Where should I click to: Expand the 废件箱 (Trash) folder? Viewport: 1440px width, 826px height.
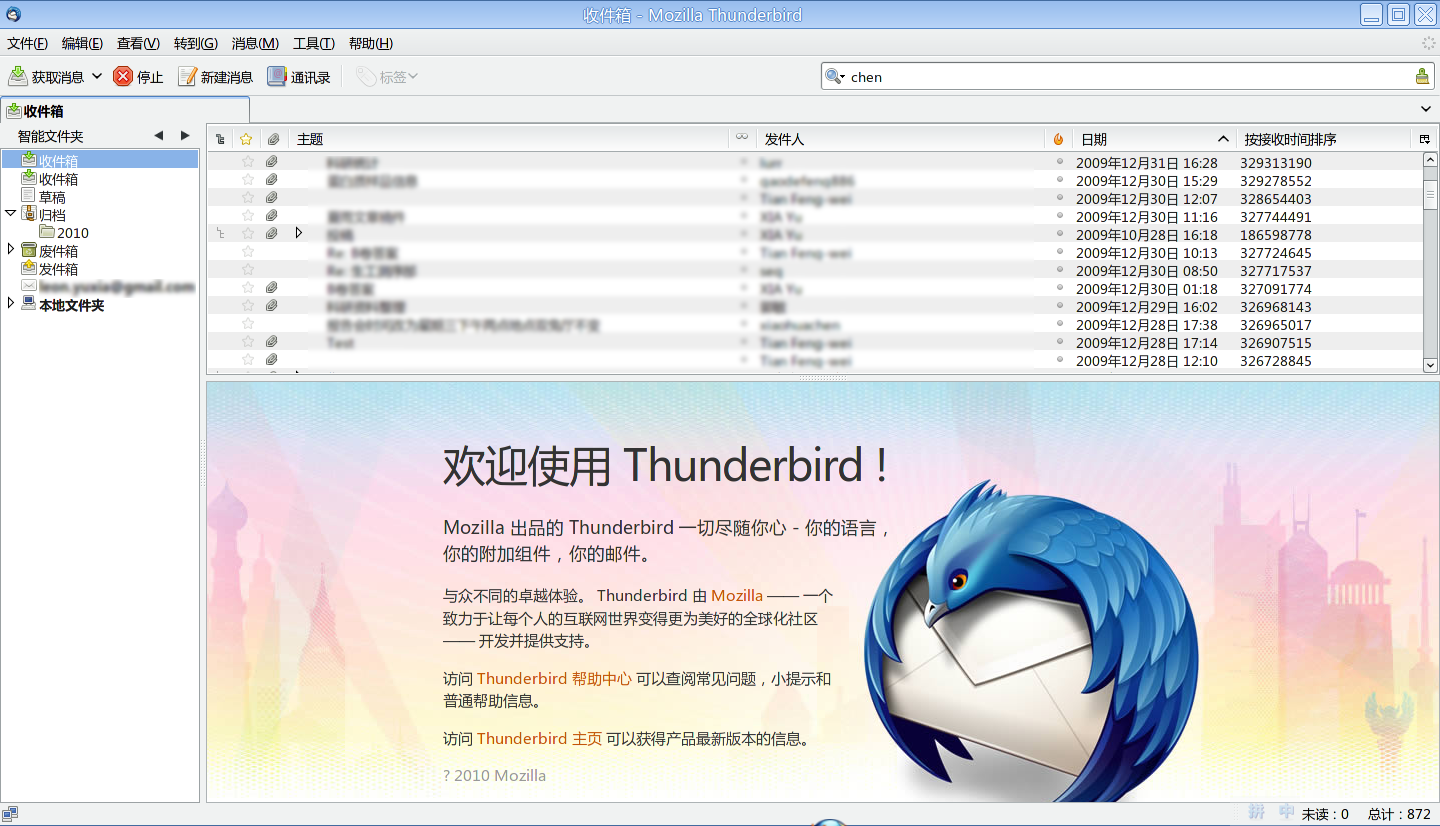click(x=10, y=249)
